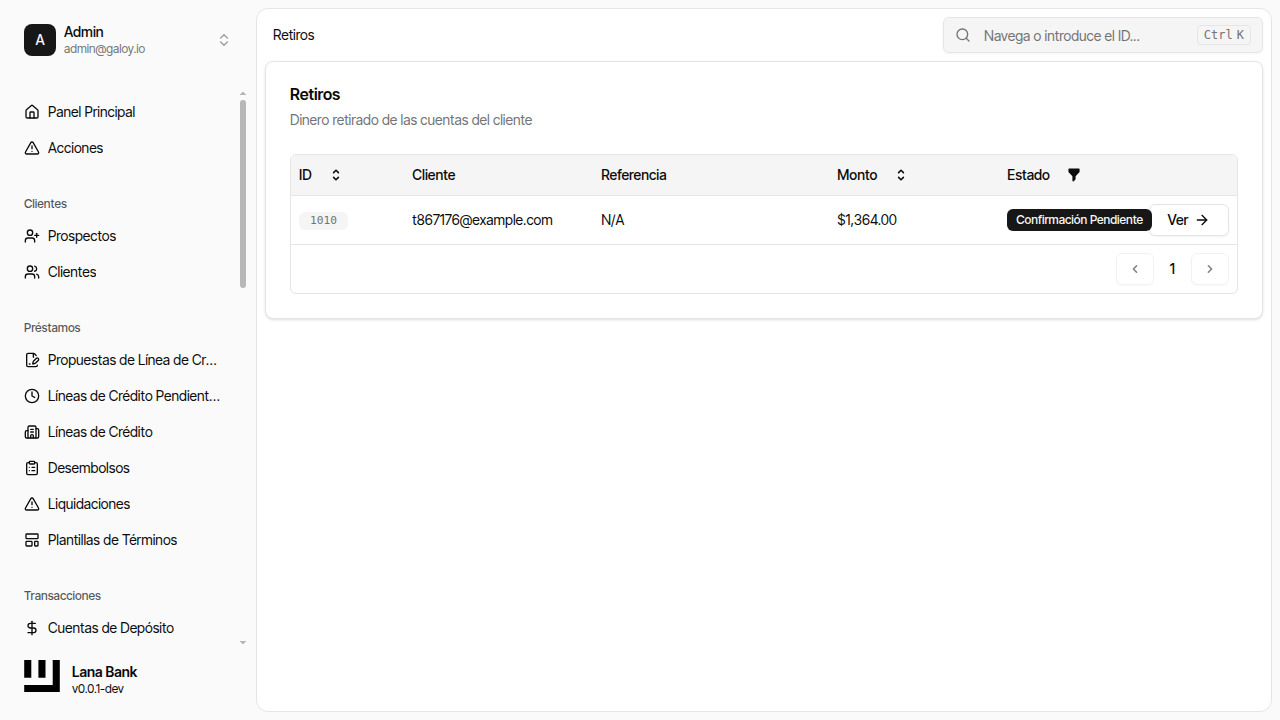The height and width of the screenshot is (720, 1280).
Task: Open Propuestas de Línea de Crédito
Action: pyautogui.click(x=132, y=360)
